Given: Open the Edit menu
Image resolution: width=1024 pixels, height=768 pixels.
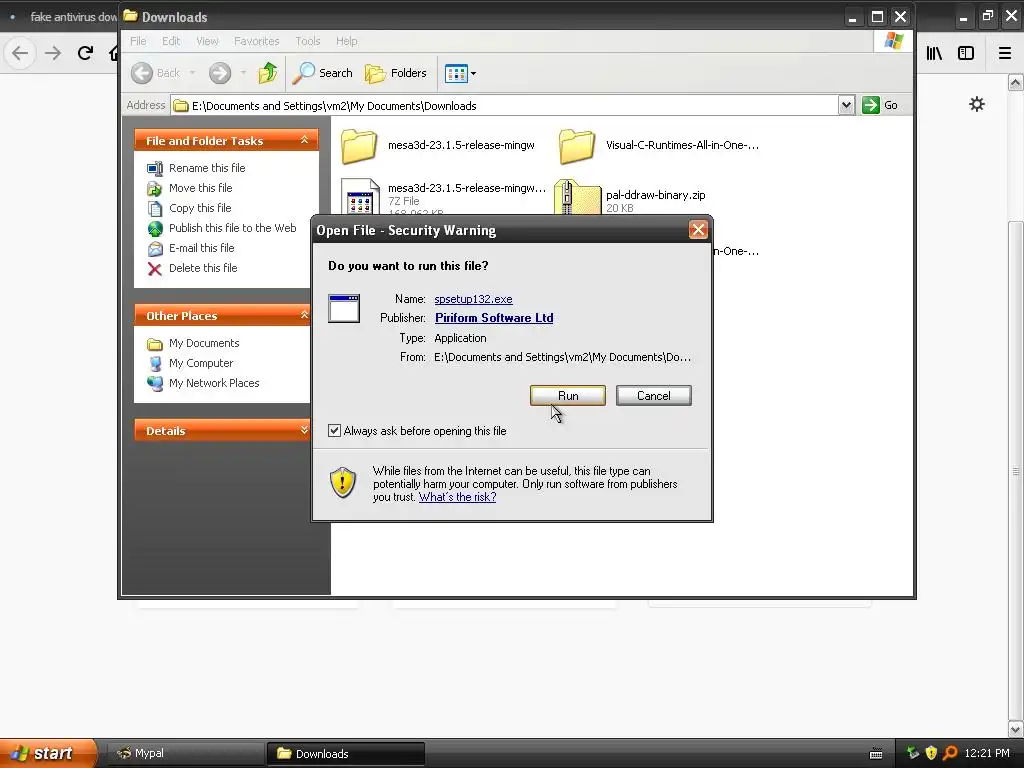Looking at the screenshot, I should [171, 41].
